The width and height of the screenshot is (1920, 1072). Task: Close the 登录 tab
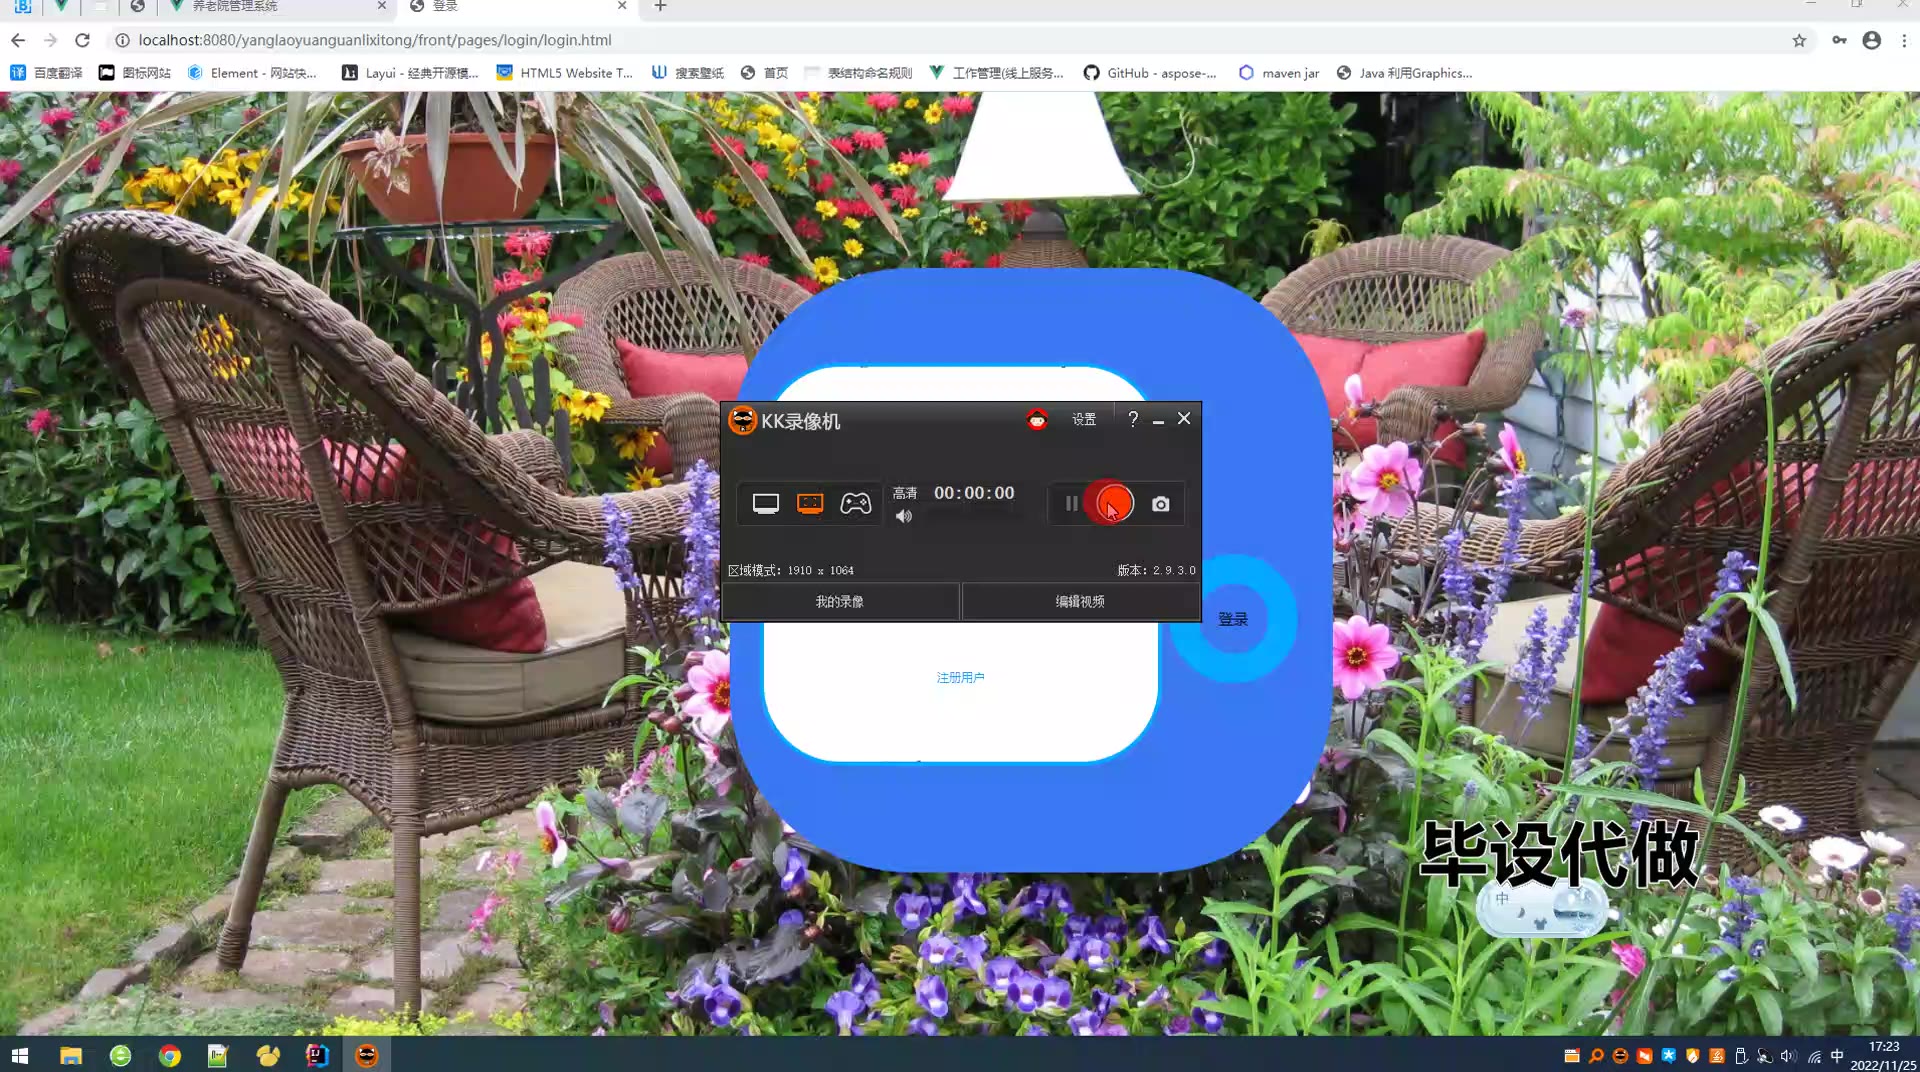pos(622,6)
